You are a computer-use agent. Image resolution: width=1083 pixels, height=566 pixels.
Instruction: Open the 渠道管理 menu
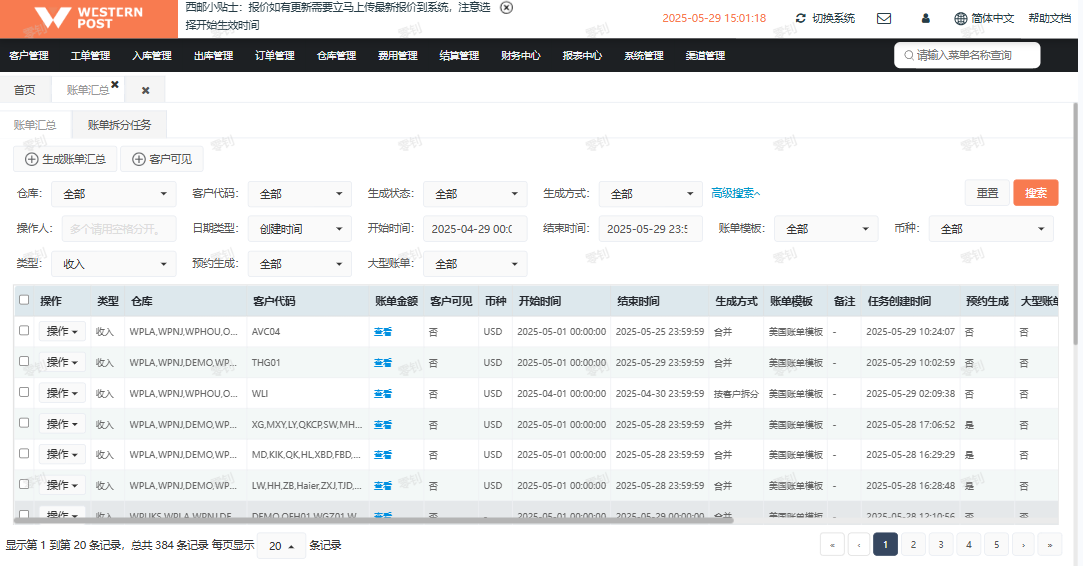click(x=705, y=55)
